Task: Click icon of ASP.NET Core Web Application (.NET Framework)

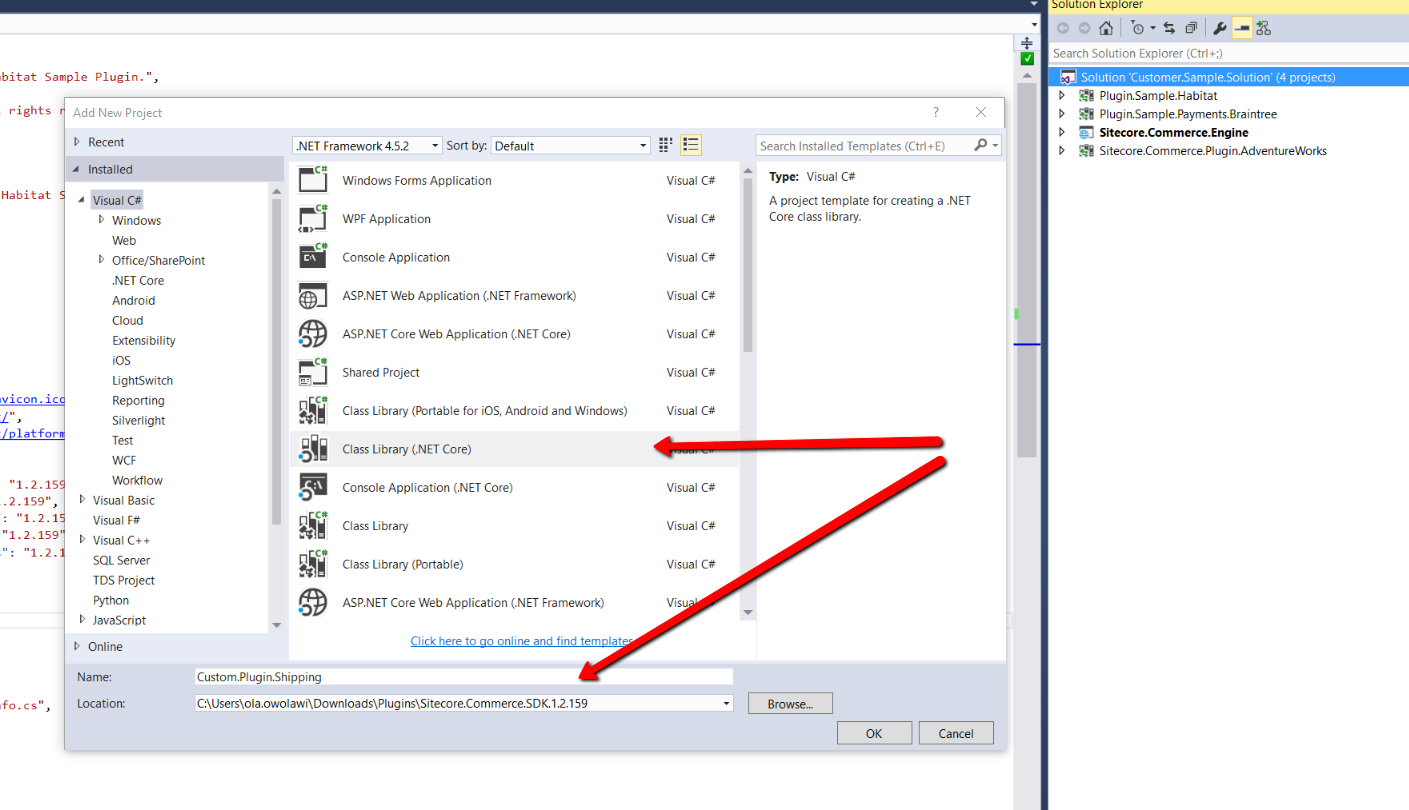Action: 314,602
